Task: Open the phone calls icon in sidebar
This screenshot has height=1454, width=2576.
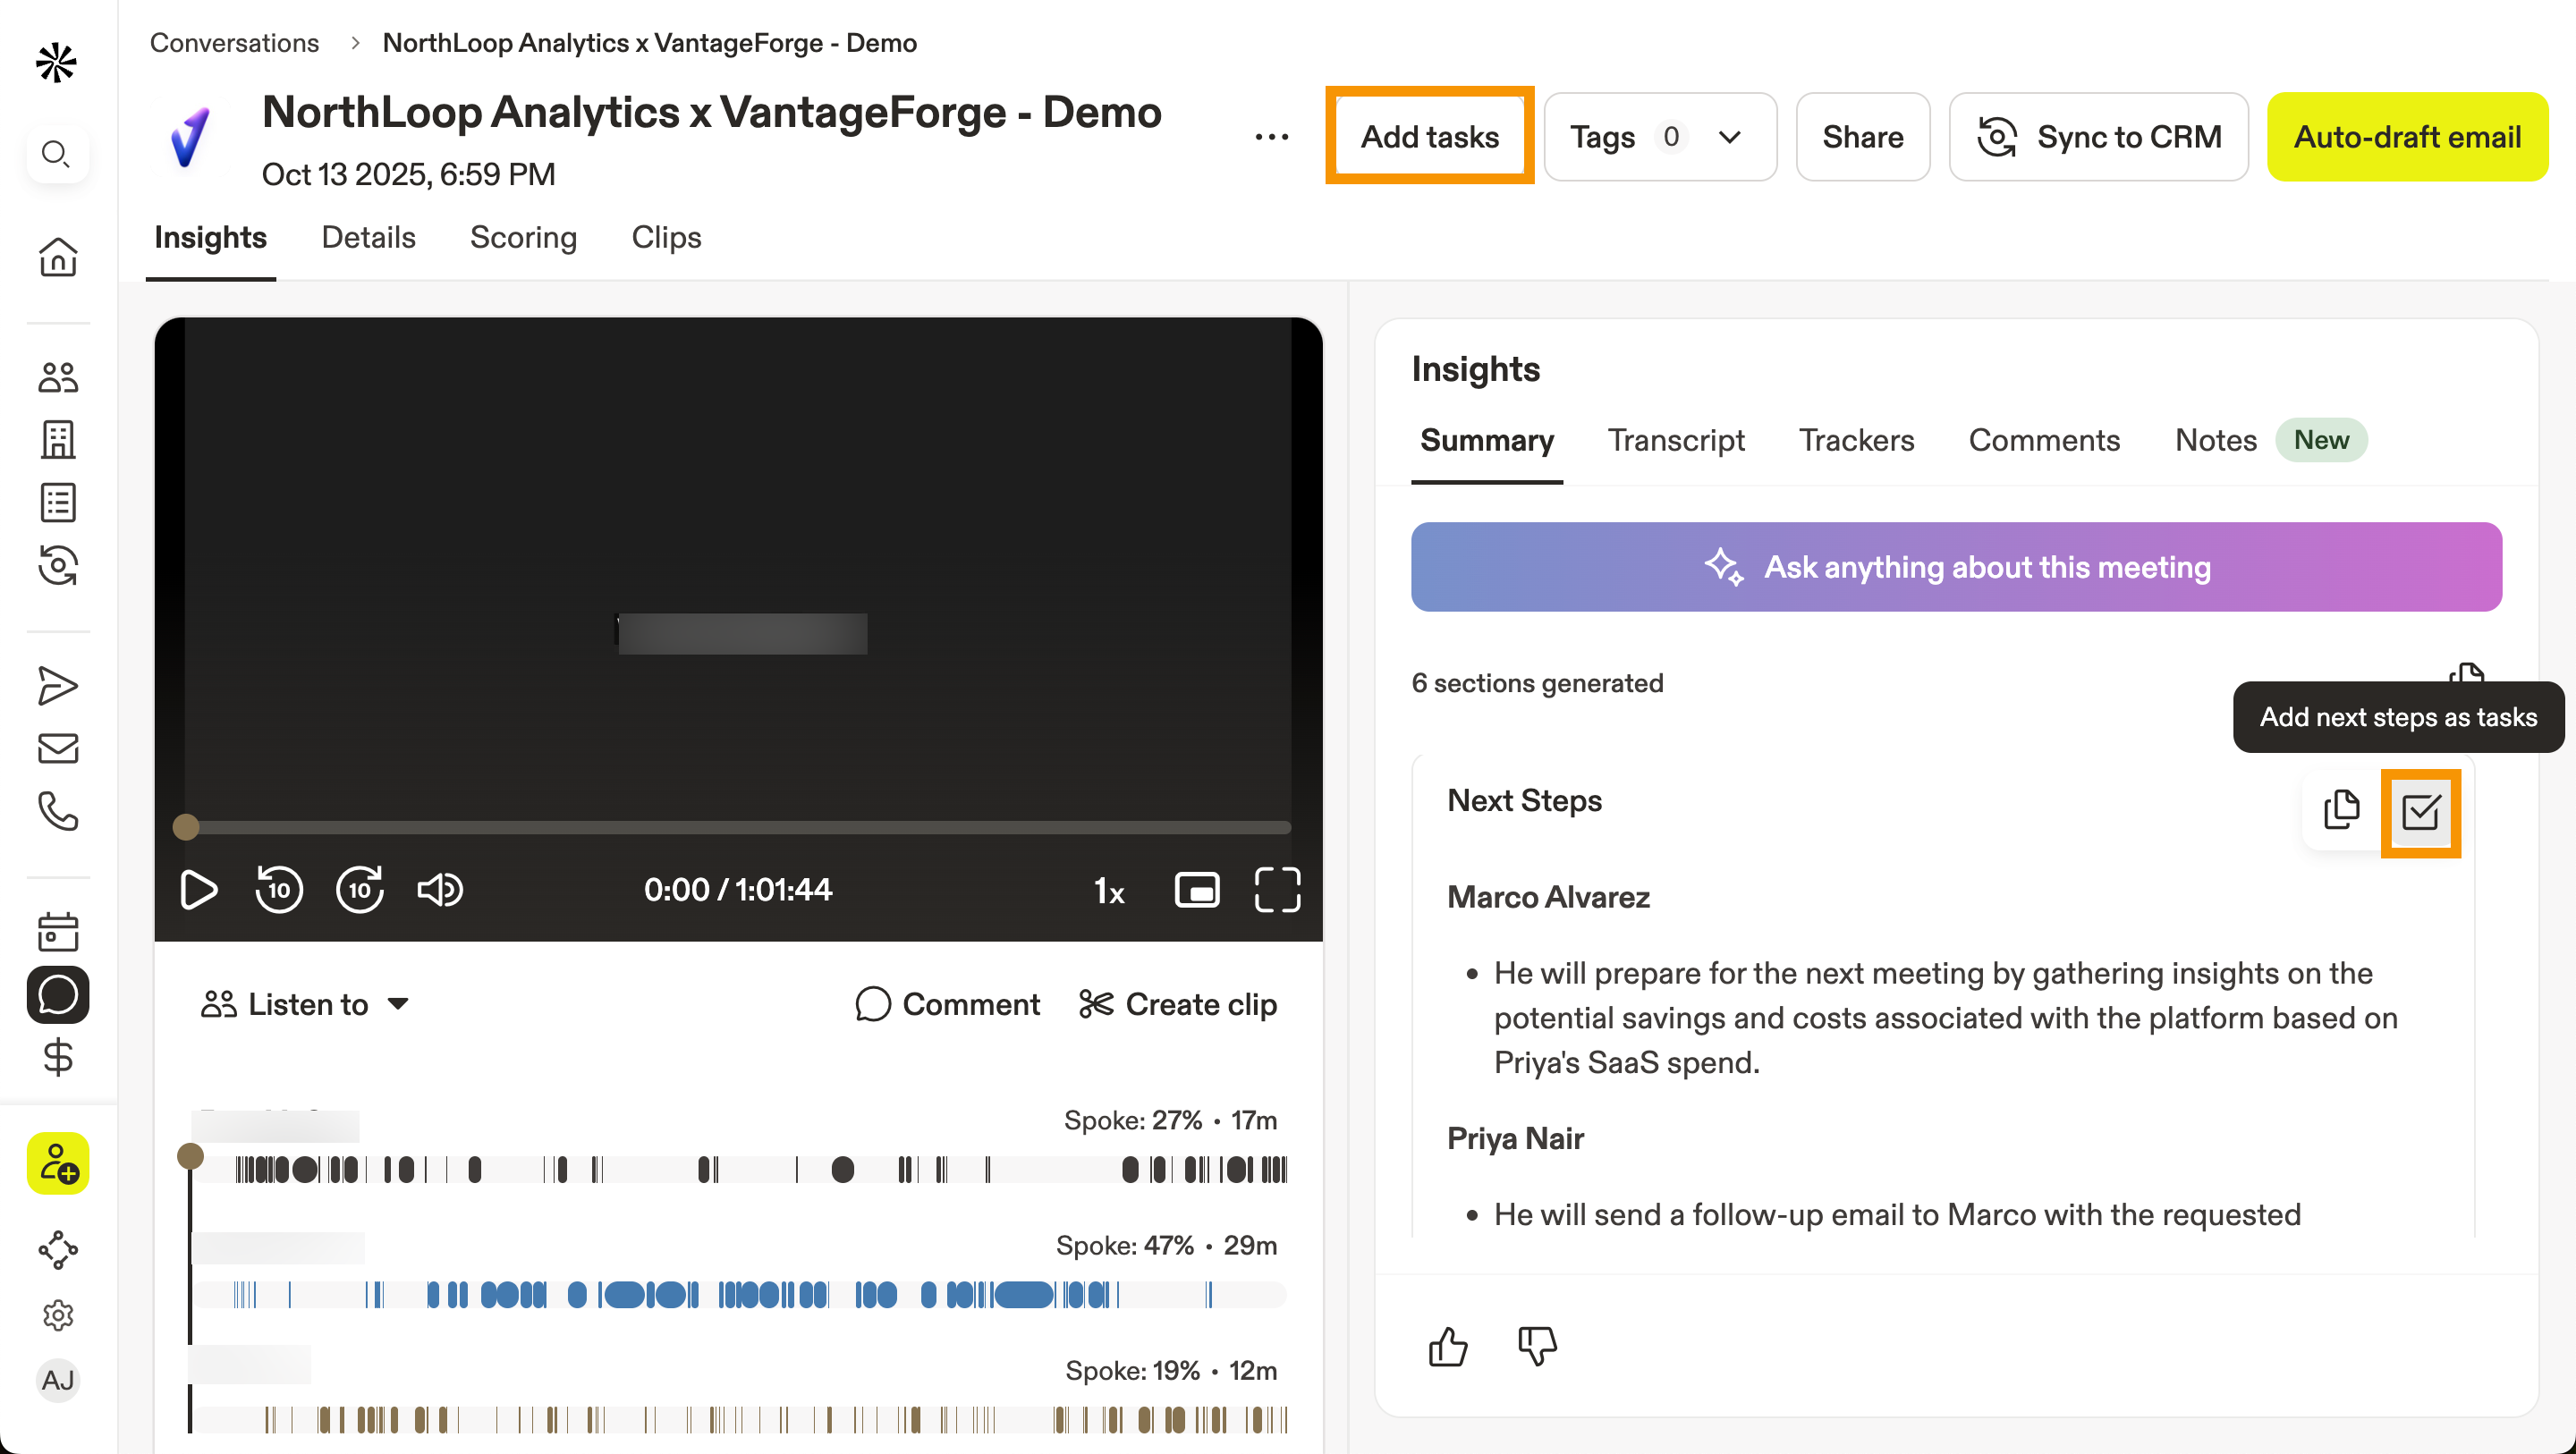Action: [x=57, y=811]
